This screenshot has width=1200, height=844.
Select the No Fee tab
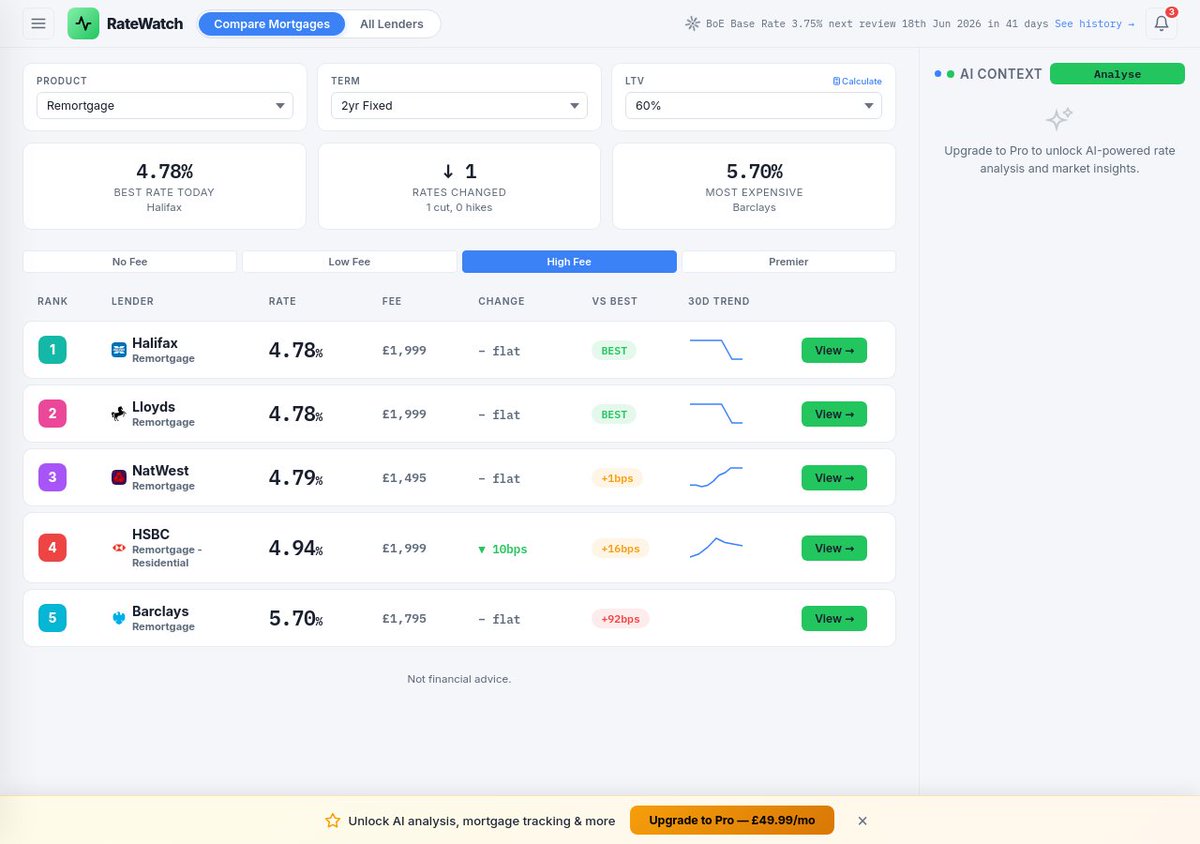click(x=130, y=261)
